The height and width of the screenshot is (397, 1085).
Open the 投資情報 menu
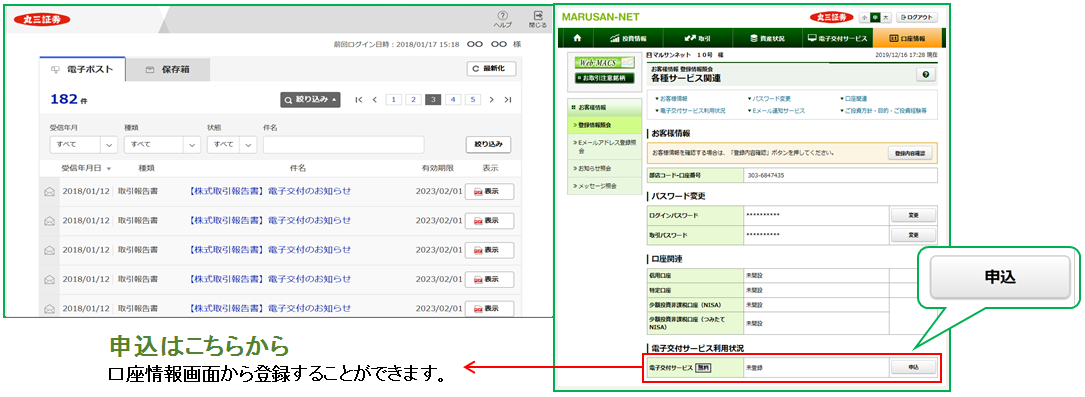pos(628,38)
